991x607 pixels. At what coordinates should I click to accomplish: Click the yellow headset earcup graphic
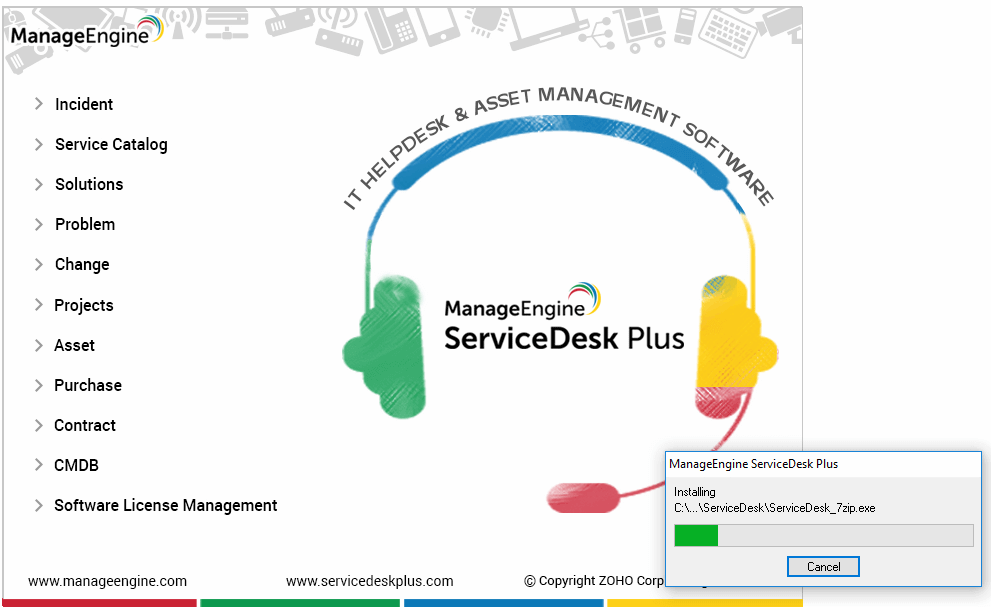[x=736, y=332]
